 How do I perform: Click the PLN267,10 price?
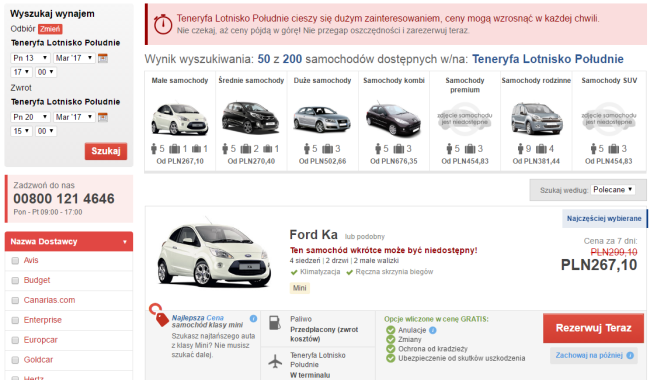(x=599, y=265)
